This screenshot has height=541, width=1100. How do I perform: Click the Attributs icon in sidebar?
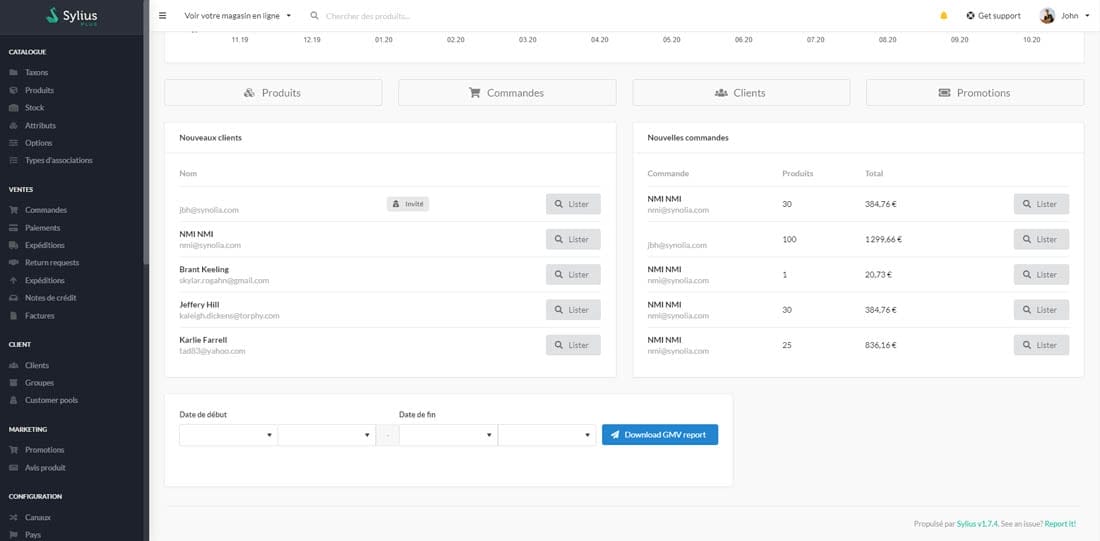(x=13, y=126)
